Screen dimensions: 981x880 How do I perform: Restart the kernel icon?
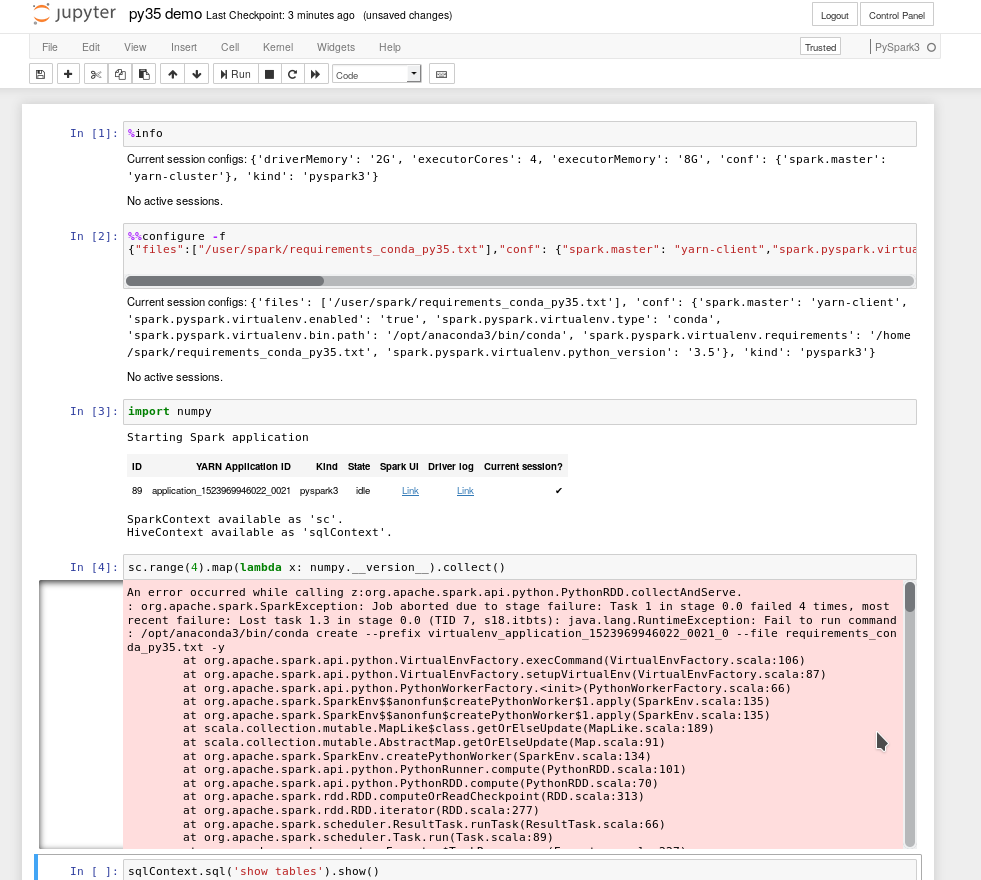click(292, 74)
